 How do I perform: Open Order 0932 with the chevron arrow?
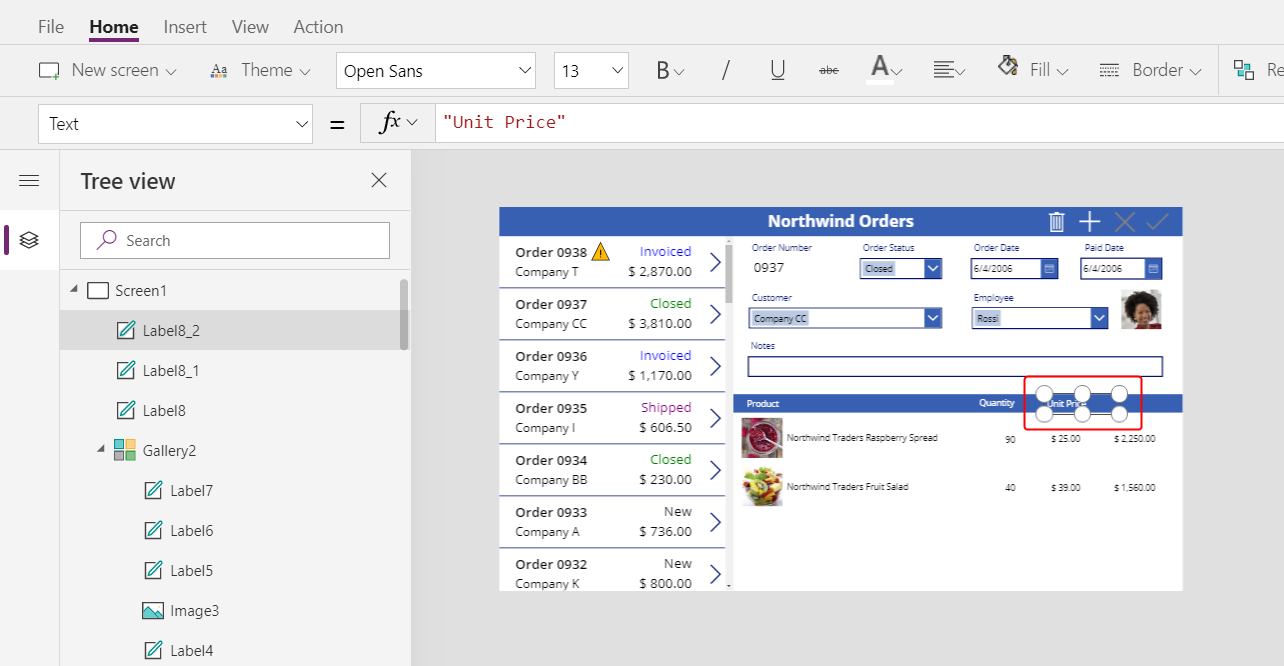[715, 574]
